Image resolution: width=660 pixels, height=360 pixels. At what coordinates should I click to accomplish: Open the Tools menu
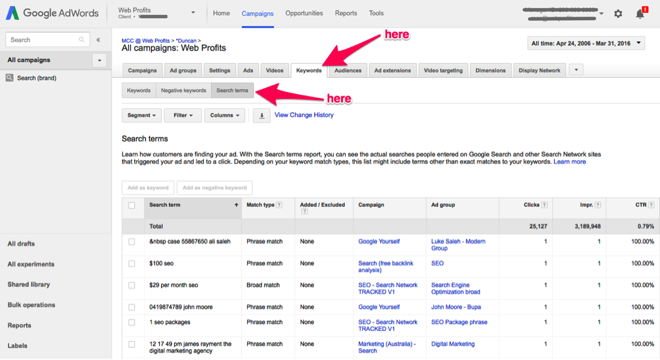tap(376, 13)
